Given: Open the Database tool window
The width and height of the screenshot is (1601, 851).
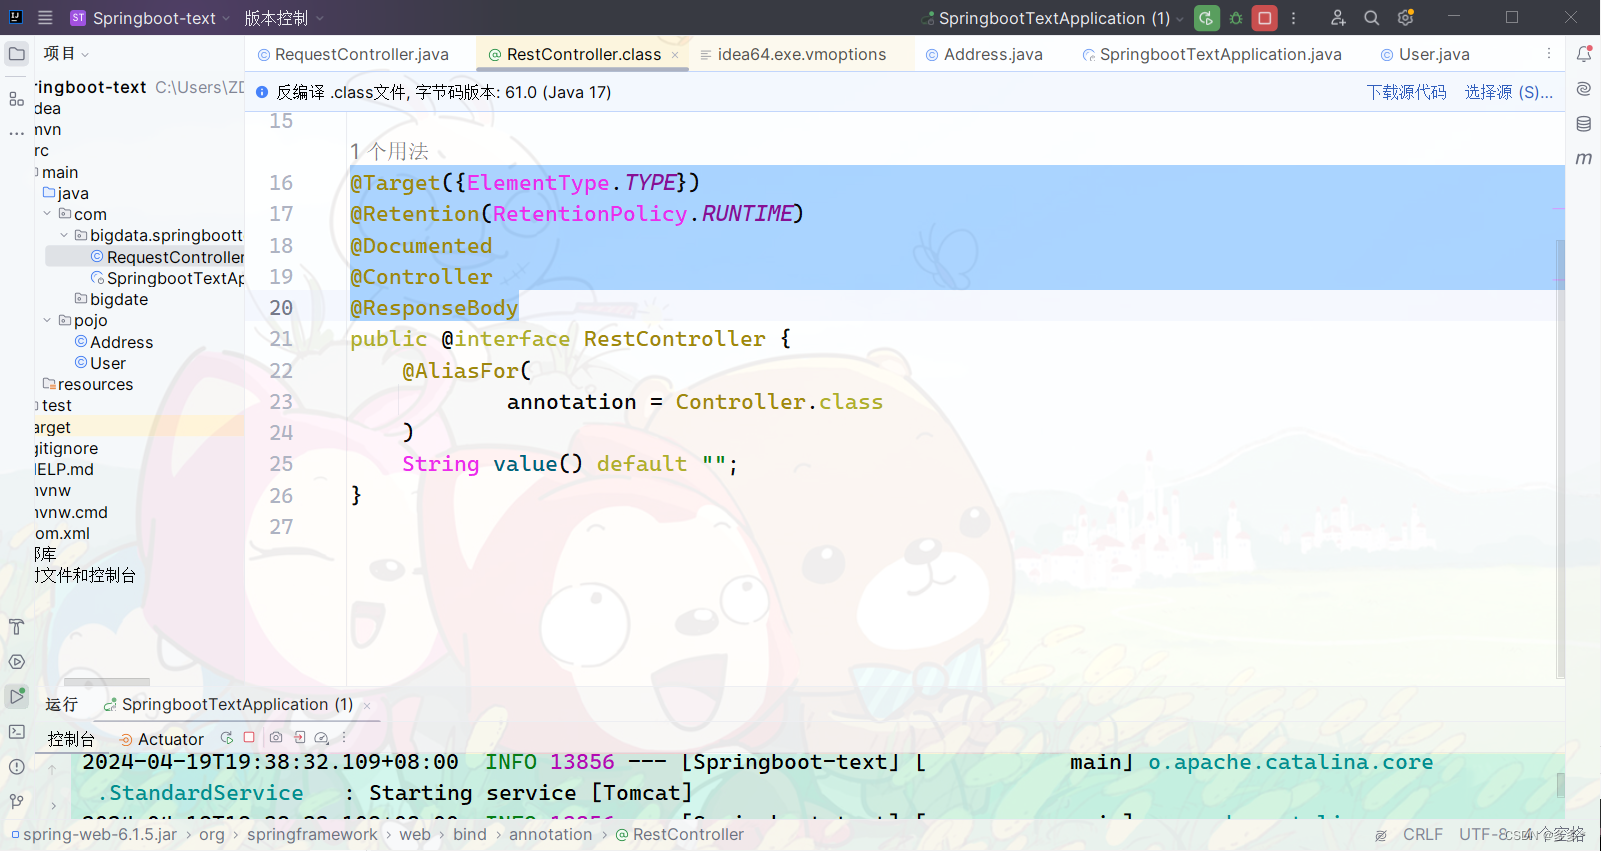Looking at the screenshot, I should (x=1584, y=124).
